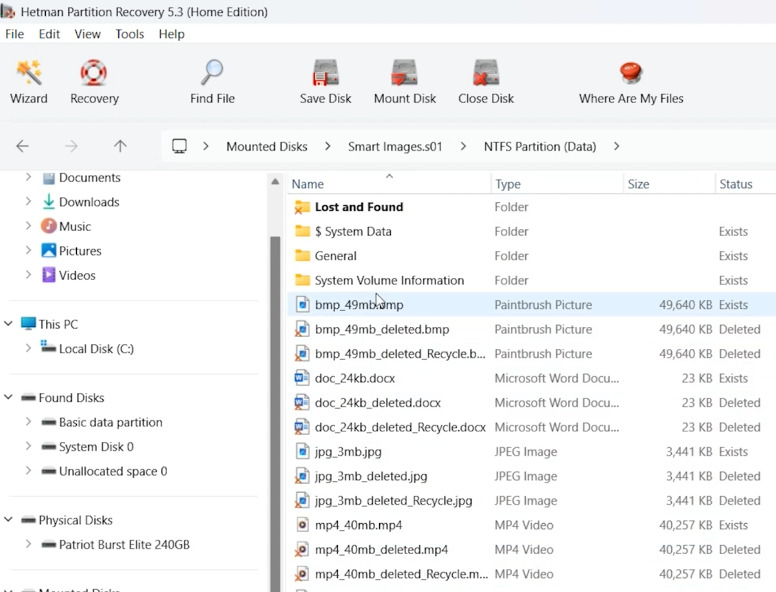Go forward with the right arrow
The height and width of the screenshot is (592, 776).
click(x=71, y=146)
